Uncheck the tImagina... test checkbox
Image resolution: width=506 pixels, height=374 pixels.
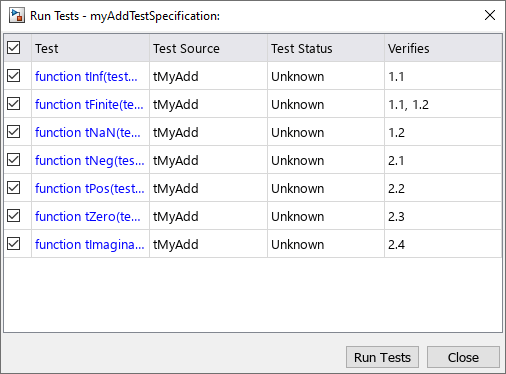pyautogui.click(x=14, y=244)
